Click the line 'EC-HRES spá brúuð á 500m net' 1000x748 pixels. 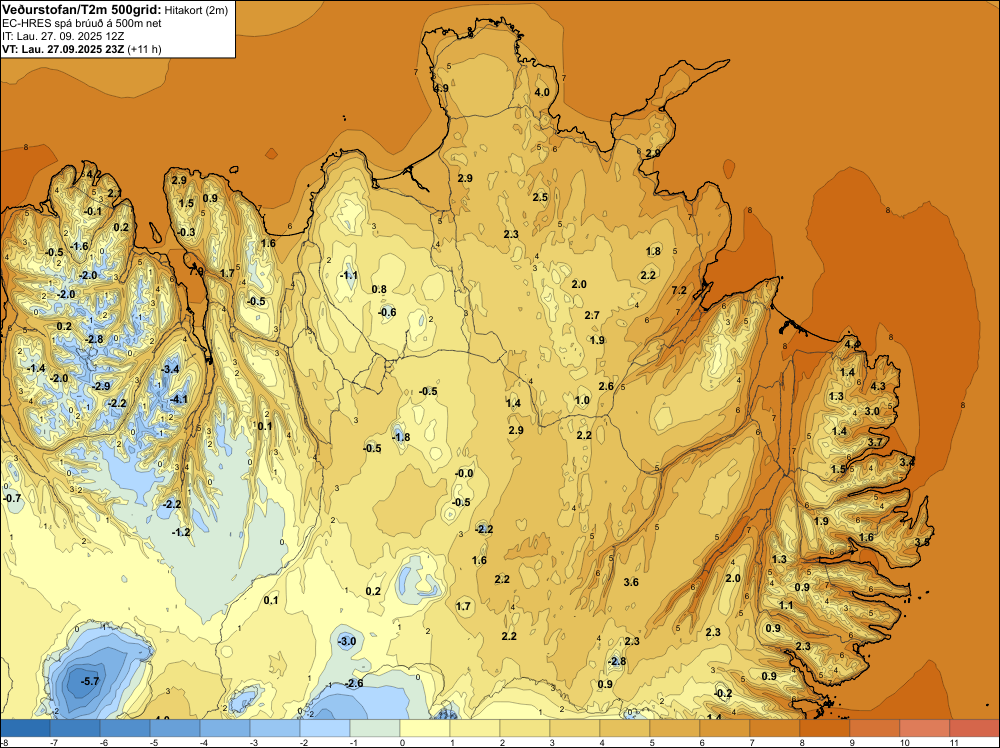click(x=81, y=23)
